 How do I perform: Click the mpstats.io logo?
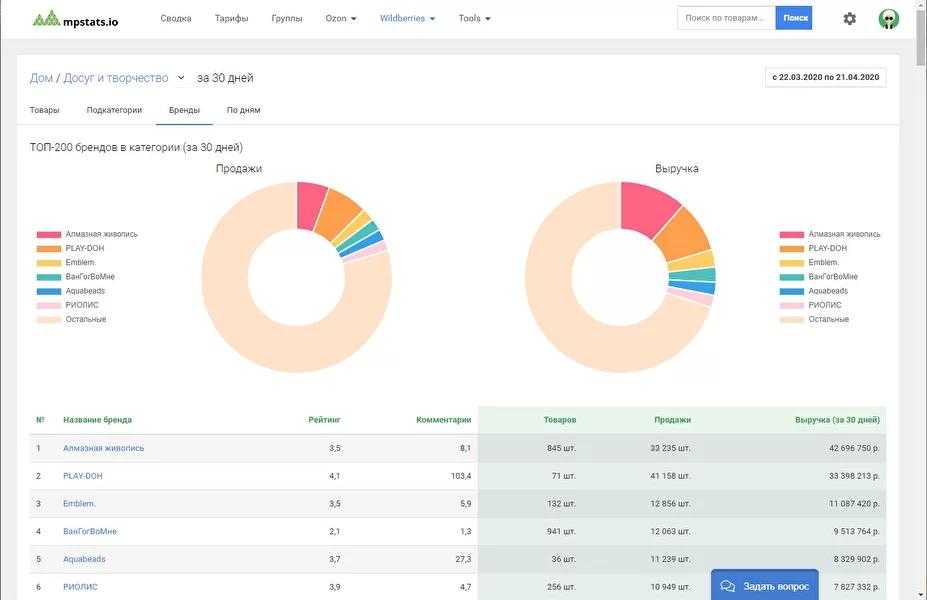(76, 19)
